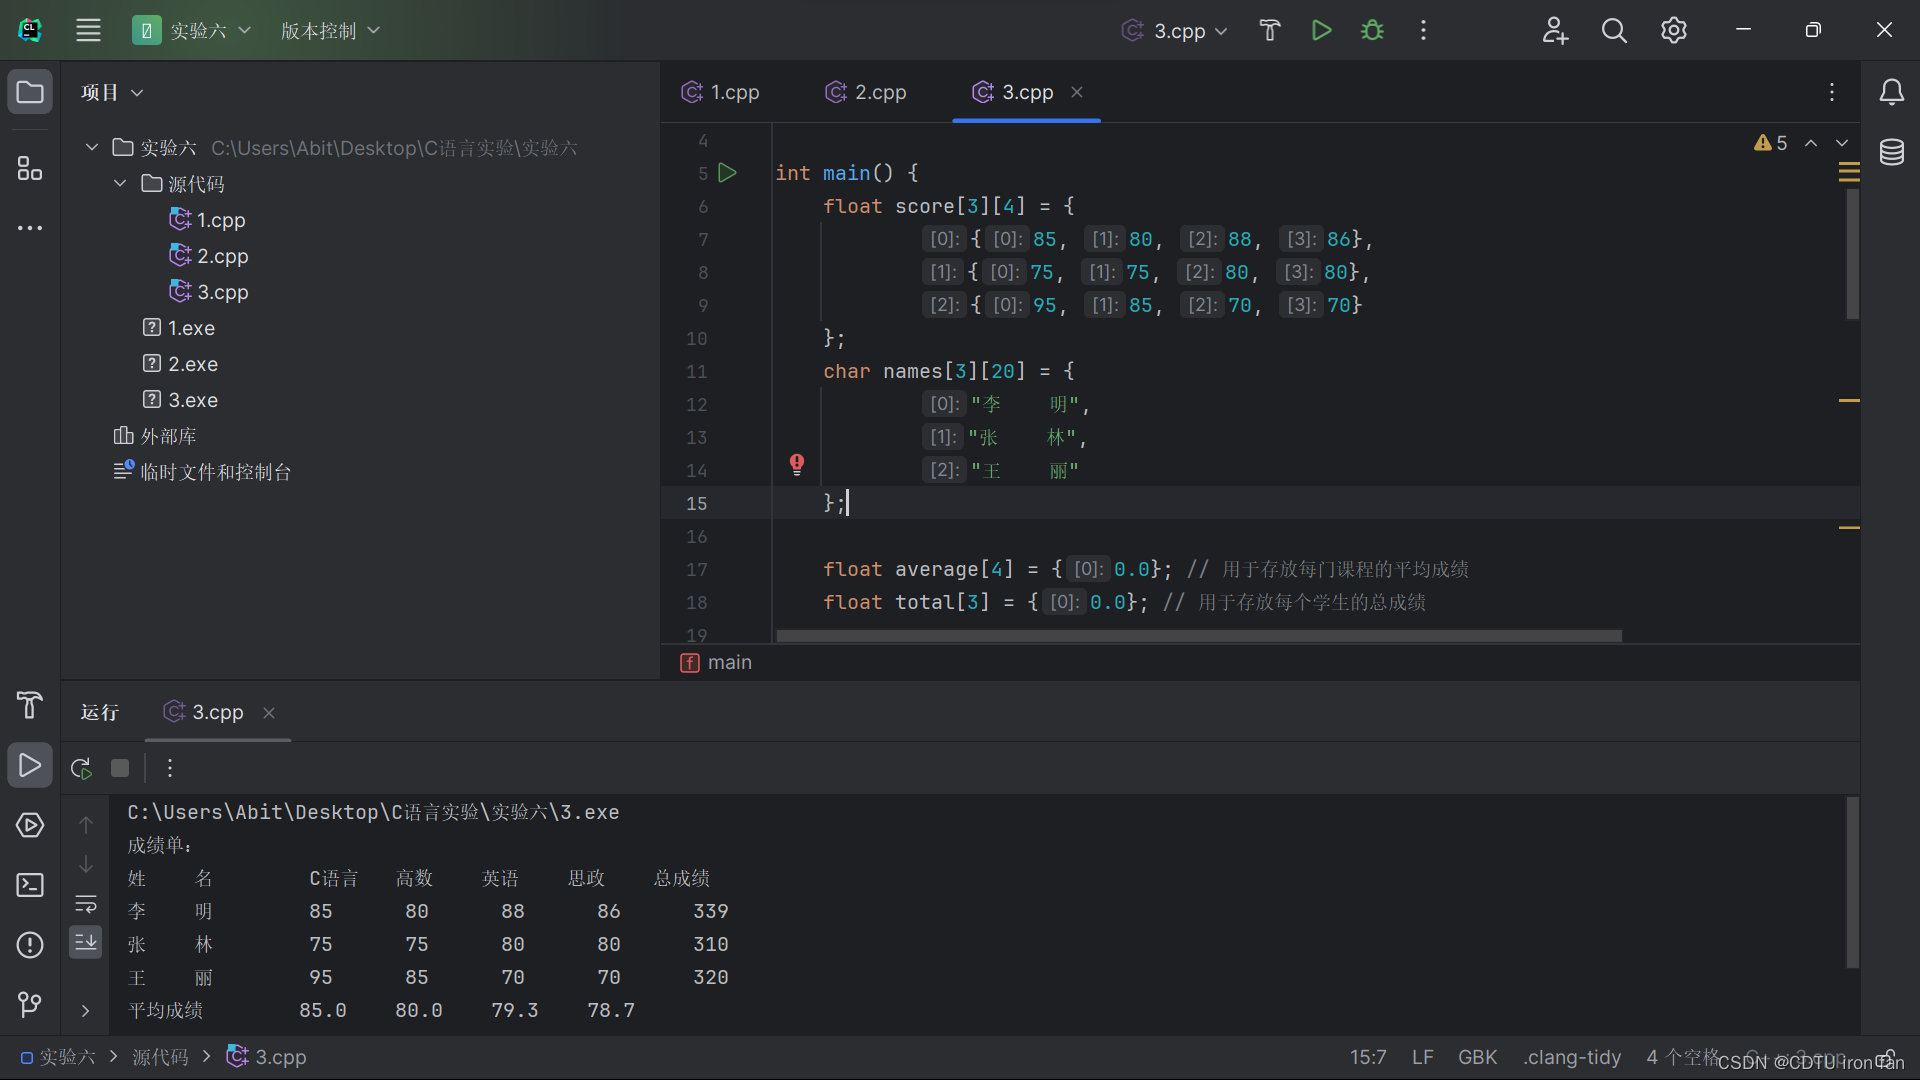Switch to the 2.cpp editor tab
Image resolution: width=1920 pixels, height=1080 pixels.
coord(866,92)
